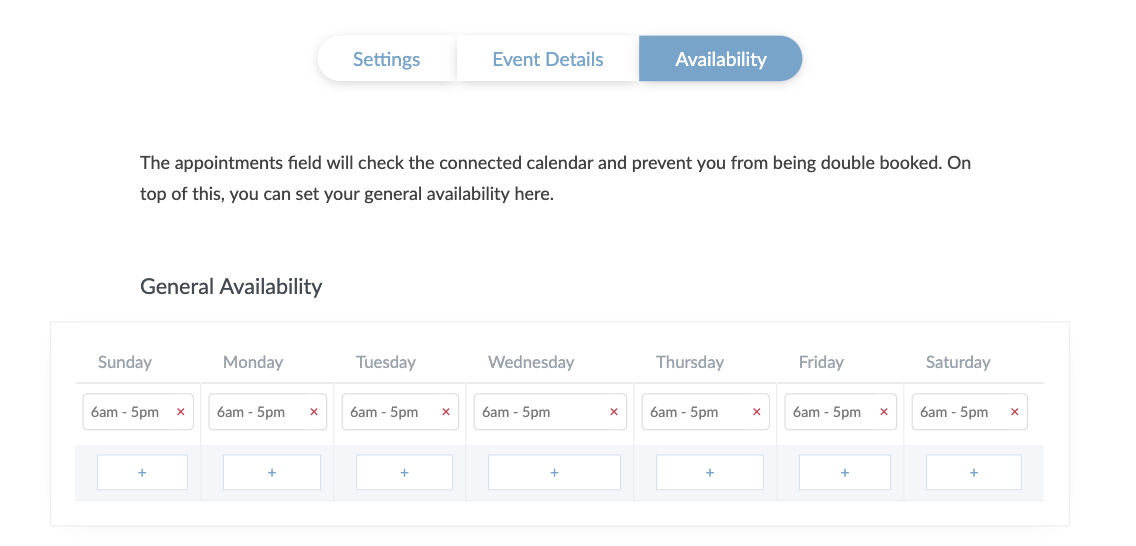Image resolution: width=1136 pixels, height=546 pixels.
Task: Remove Saturday's 6am - 5pm time slot
Action: [1015, 412]
